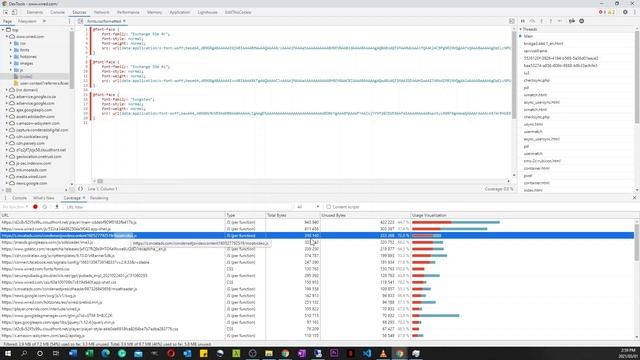Select the (index) file in the tree
The width and height of the screenshot is (640, 360).
[26, 76]
